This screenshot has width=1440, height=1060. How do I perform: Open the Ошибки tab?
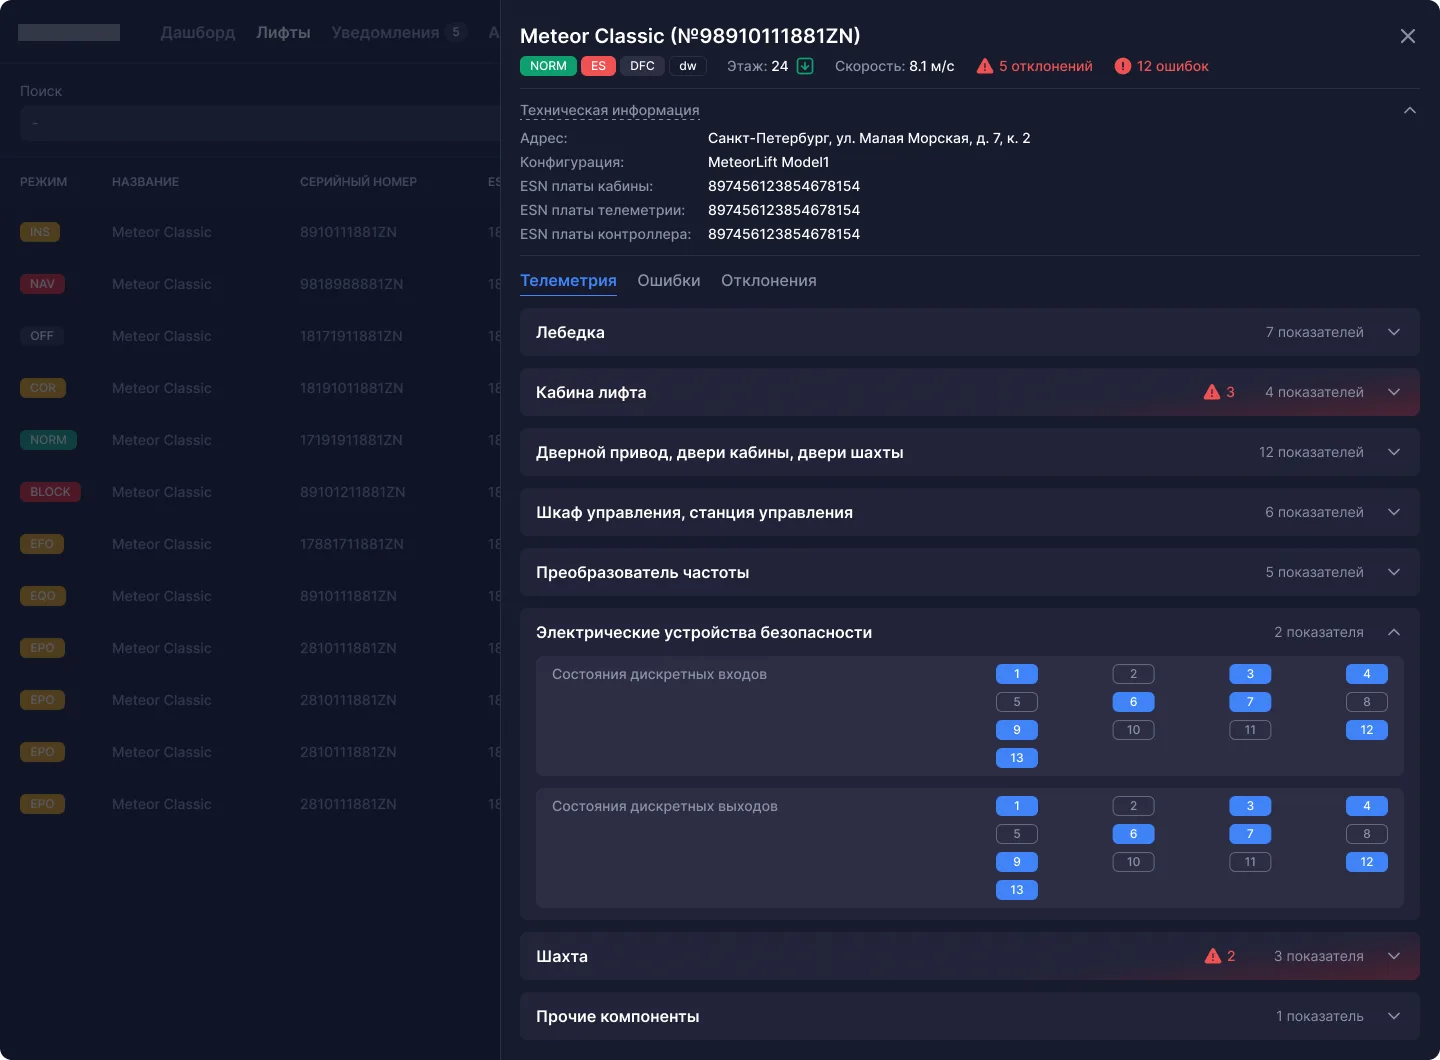pyautogui.click(x=669, y=281)
